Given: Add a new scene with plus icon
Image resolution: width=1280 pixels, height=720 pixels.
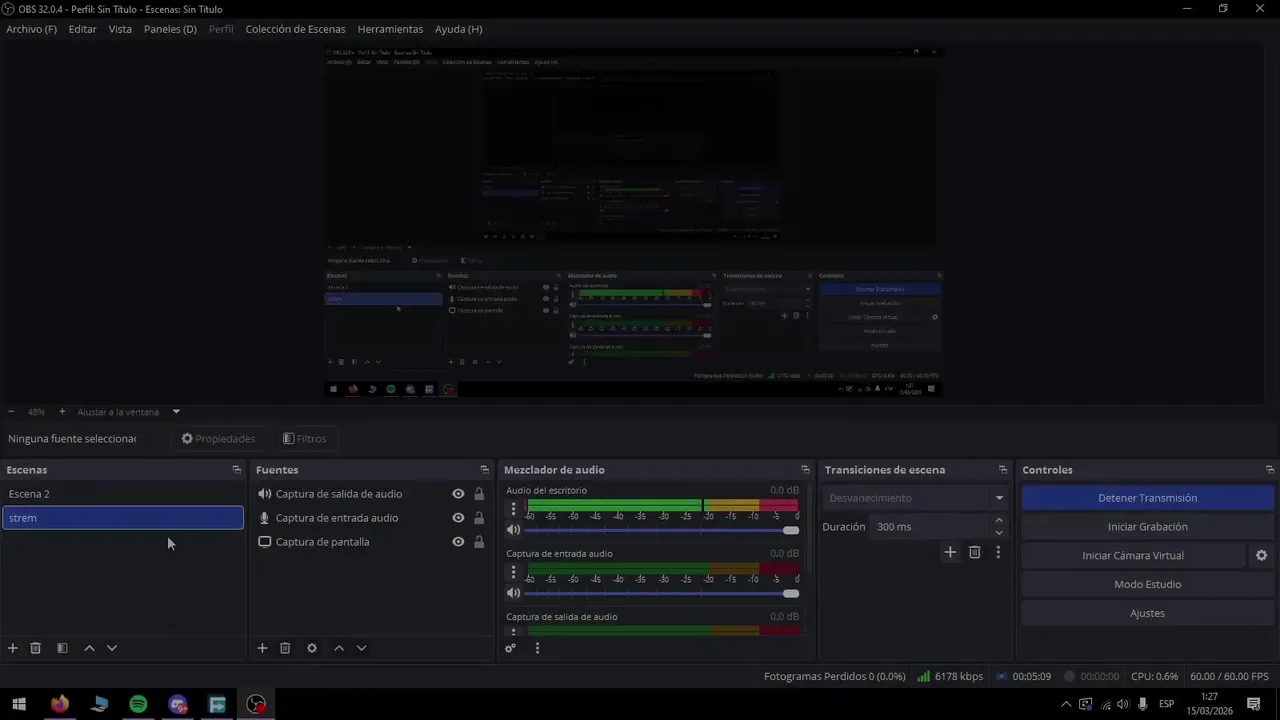Looking at the screenshot, I should coord(13,648).
